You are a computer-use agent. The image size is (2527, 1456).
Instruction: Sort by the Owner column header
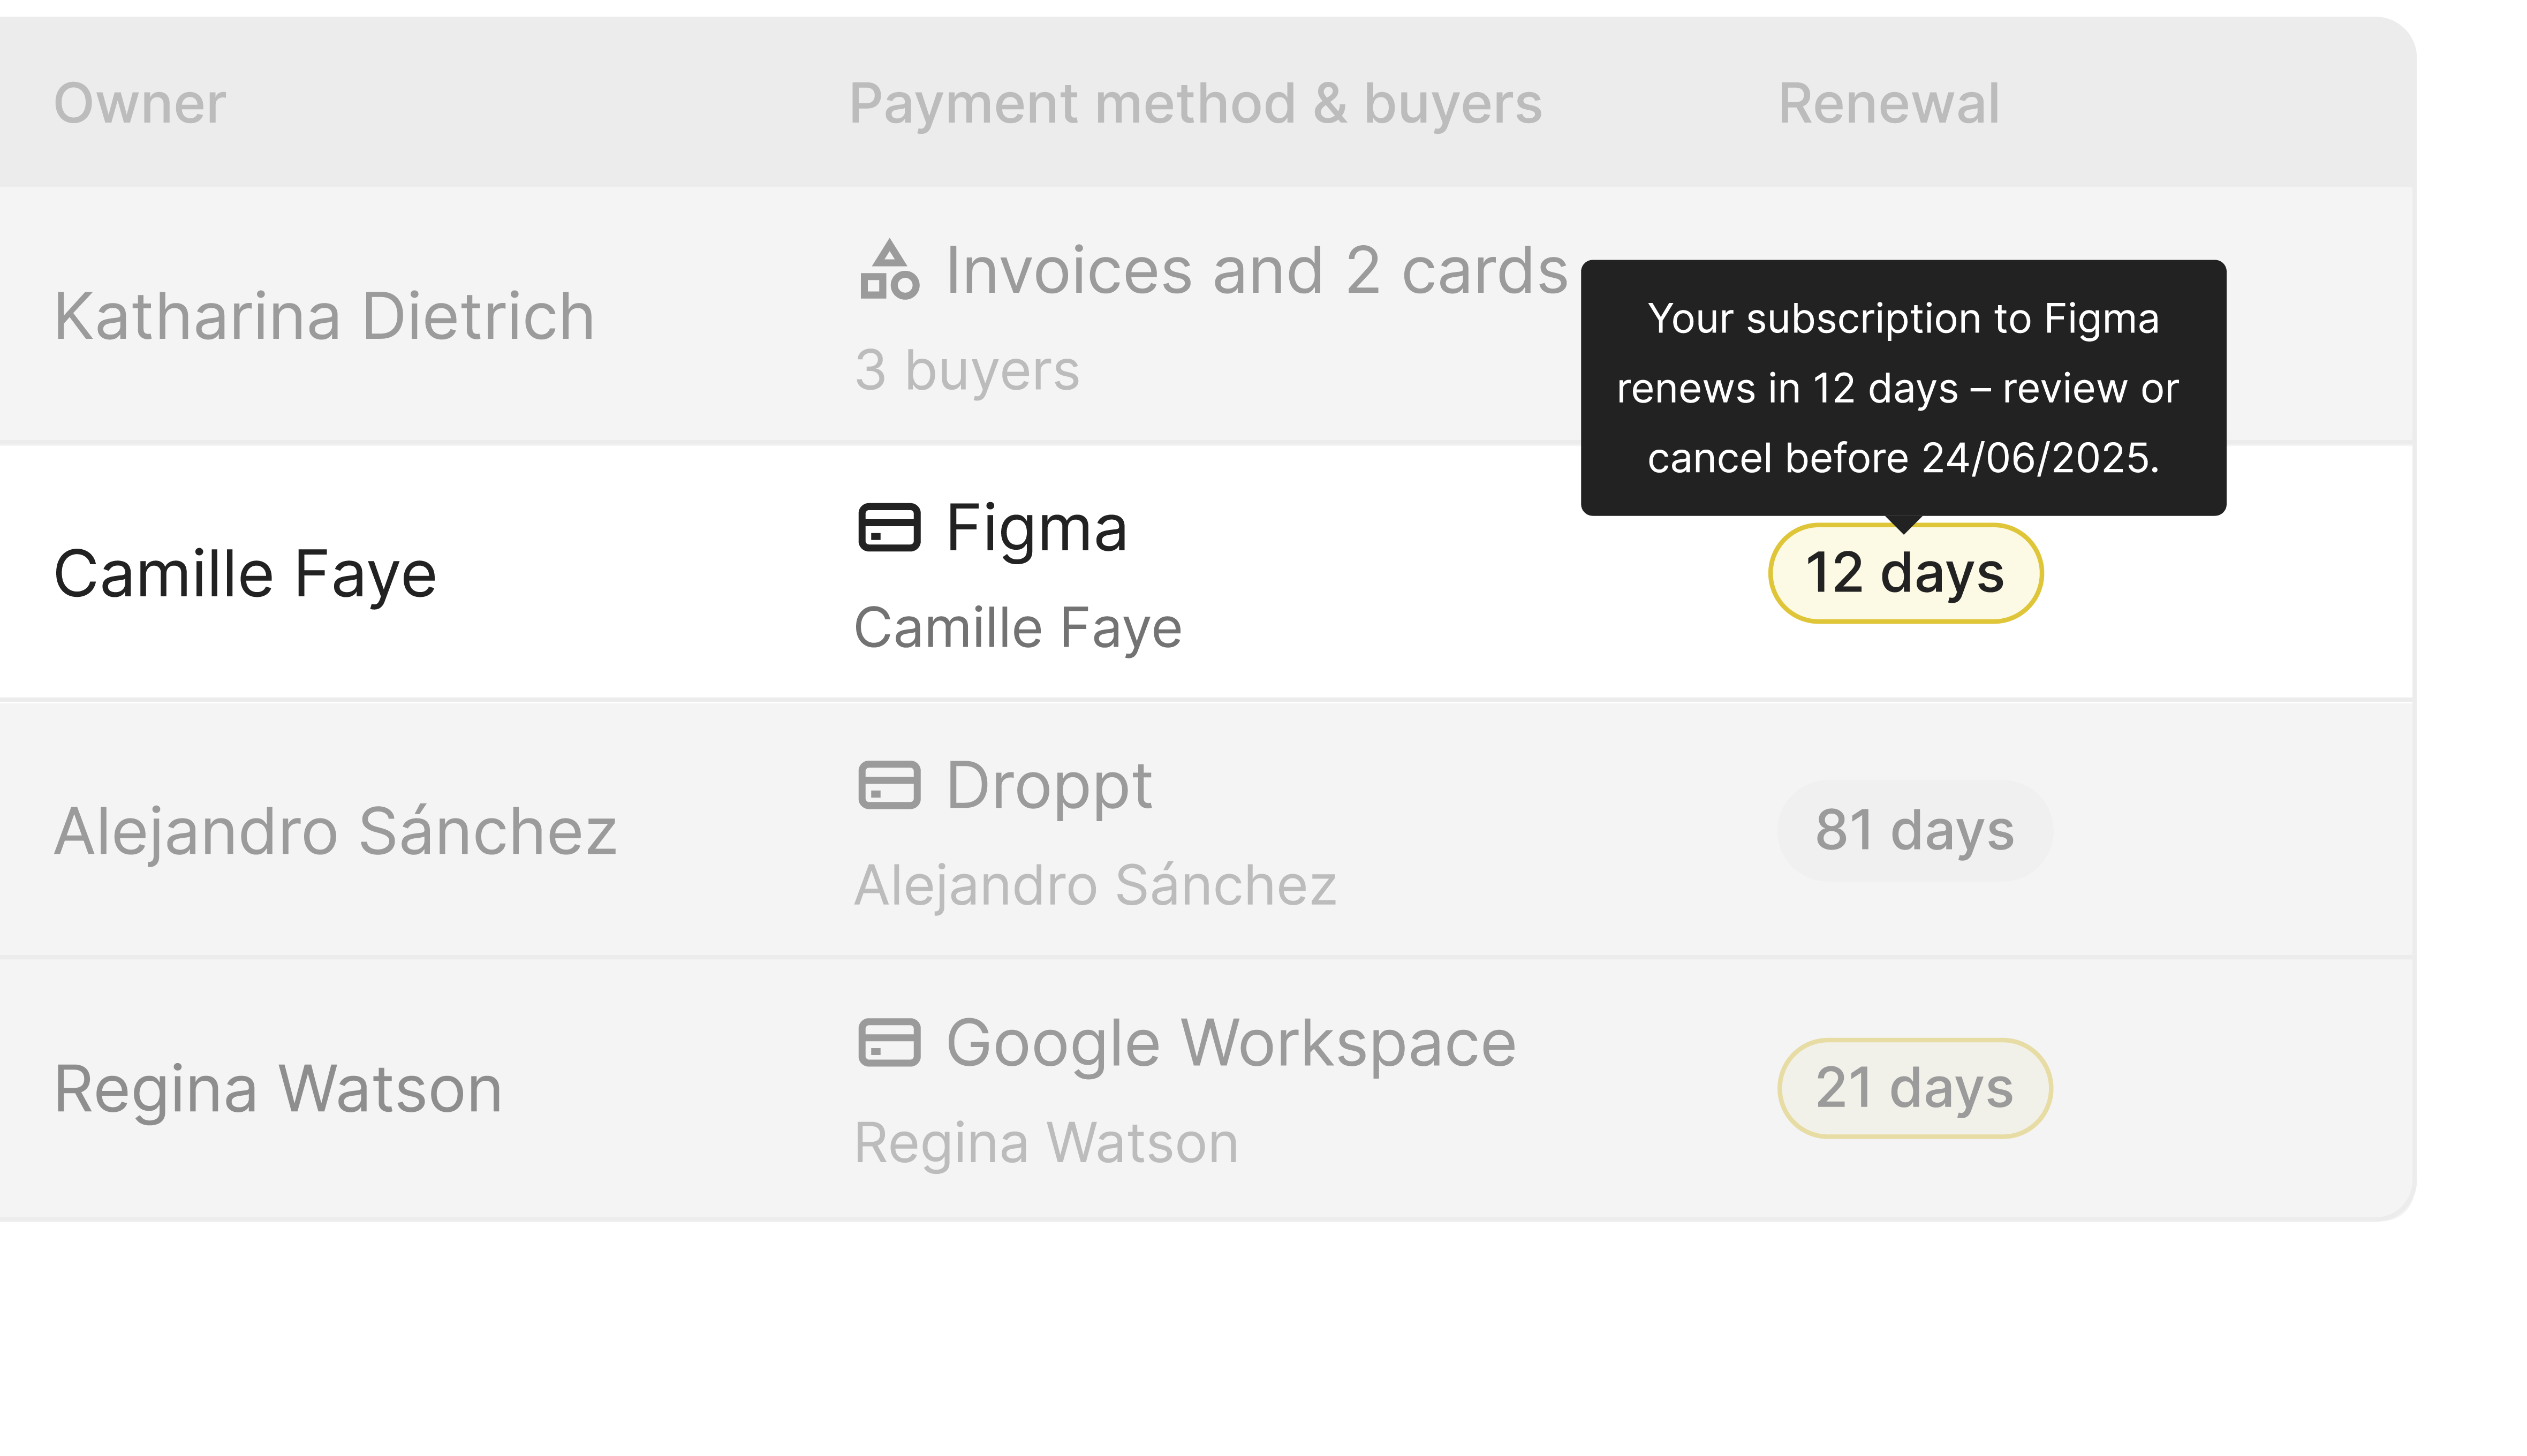(140, 103)
